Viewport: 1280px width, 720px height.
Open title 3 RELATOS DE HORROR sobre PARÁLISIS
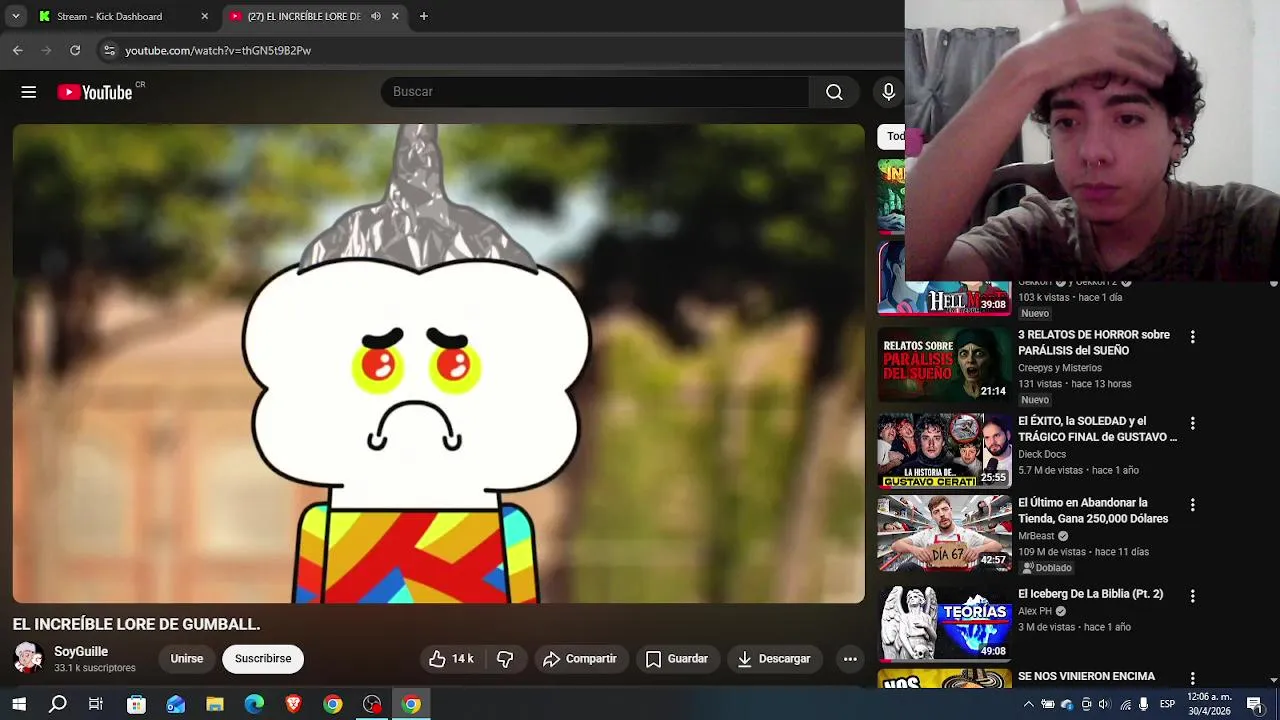1094,343
